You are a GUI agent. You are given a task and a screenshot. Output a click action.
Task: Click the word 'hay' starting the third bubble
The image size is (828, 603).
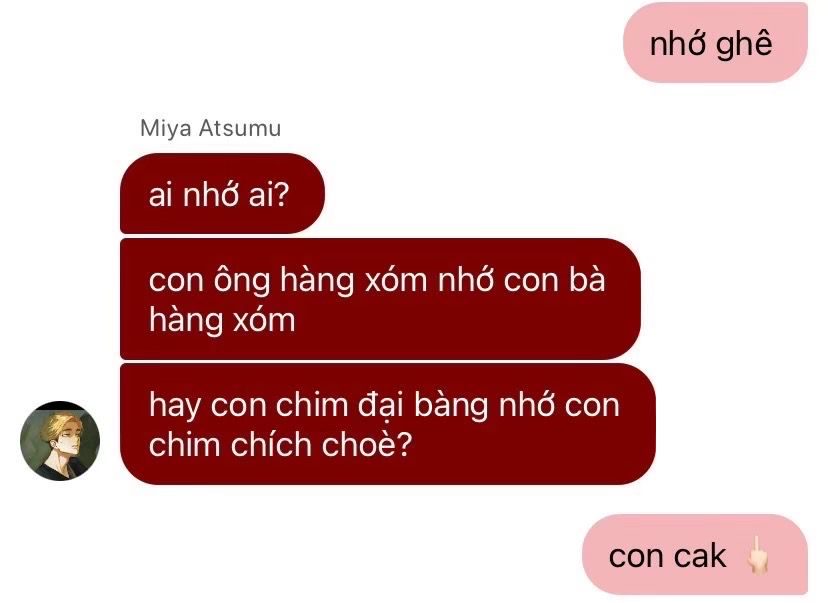pos(174,406)
